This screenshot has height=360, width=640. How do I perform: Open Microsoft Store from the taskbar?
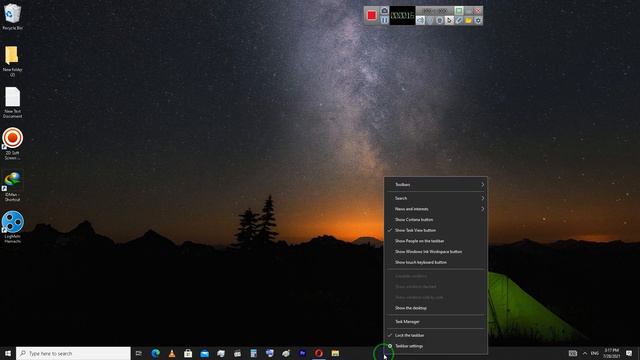188,353
